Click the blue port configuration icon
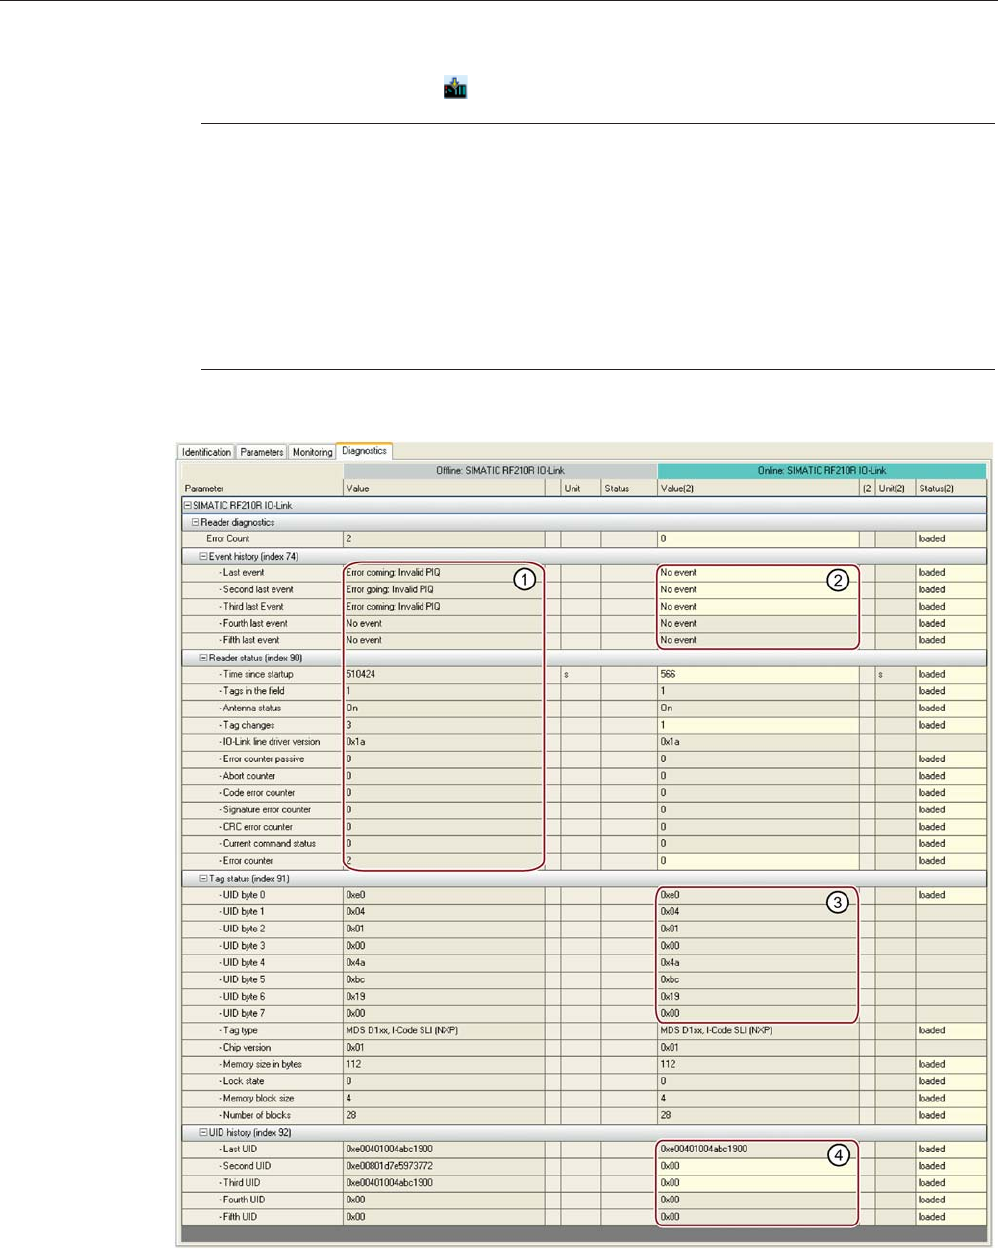Image resolution: width=998 pixels, height=1249 pixels. pyautogui.click(x=455, y=88)
